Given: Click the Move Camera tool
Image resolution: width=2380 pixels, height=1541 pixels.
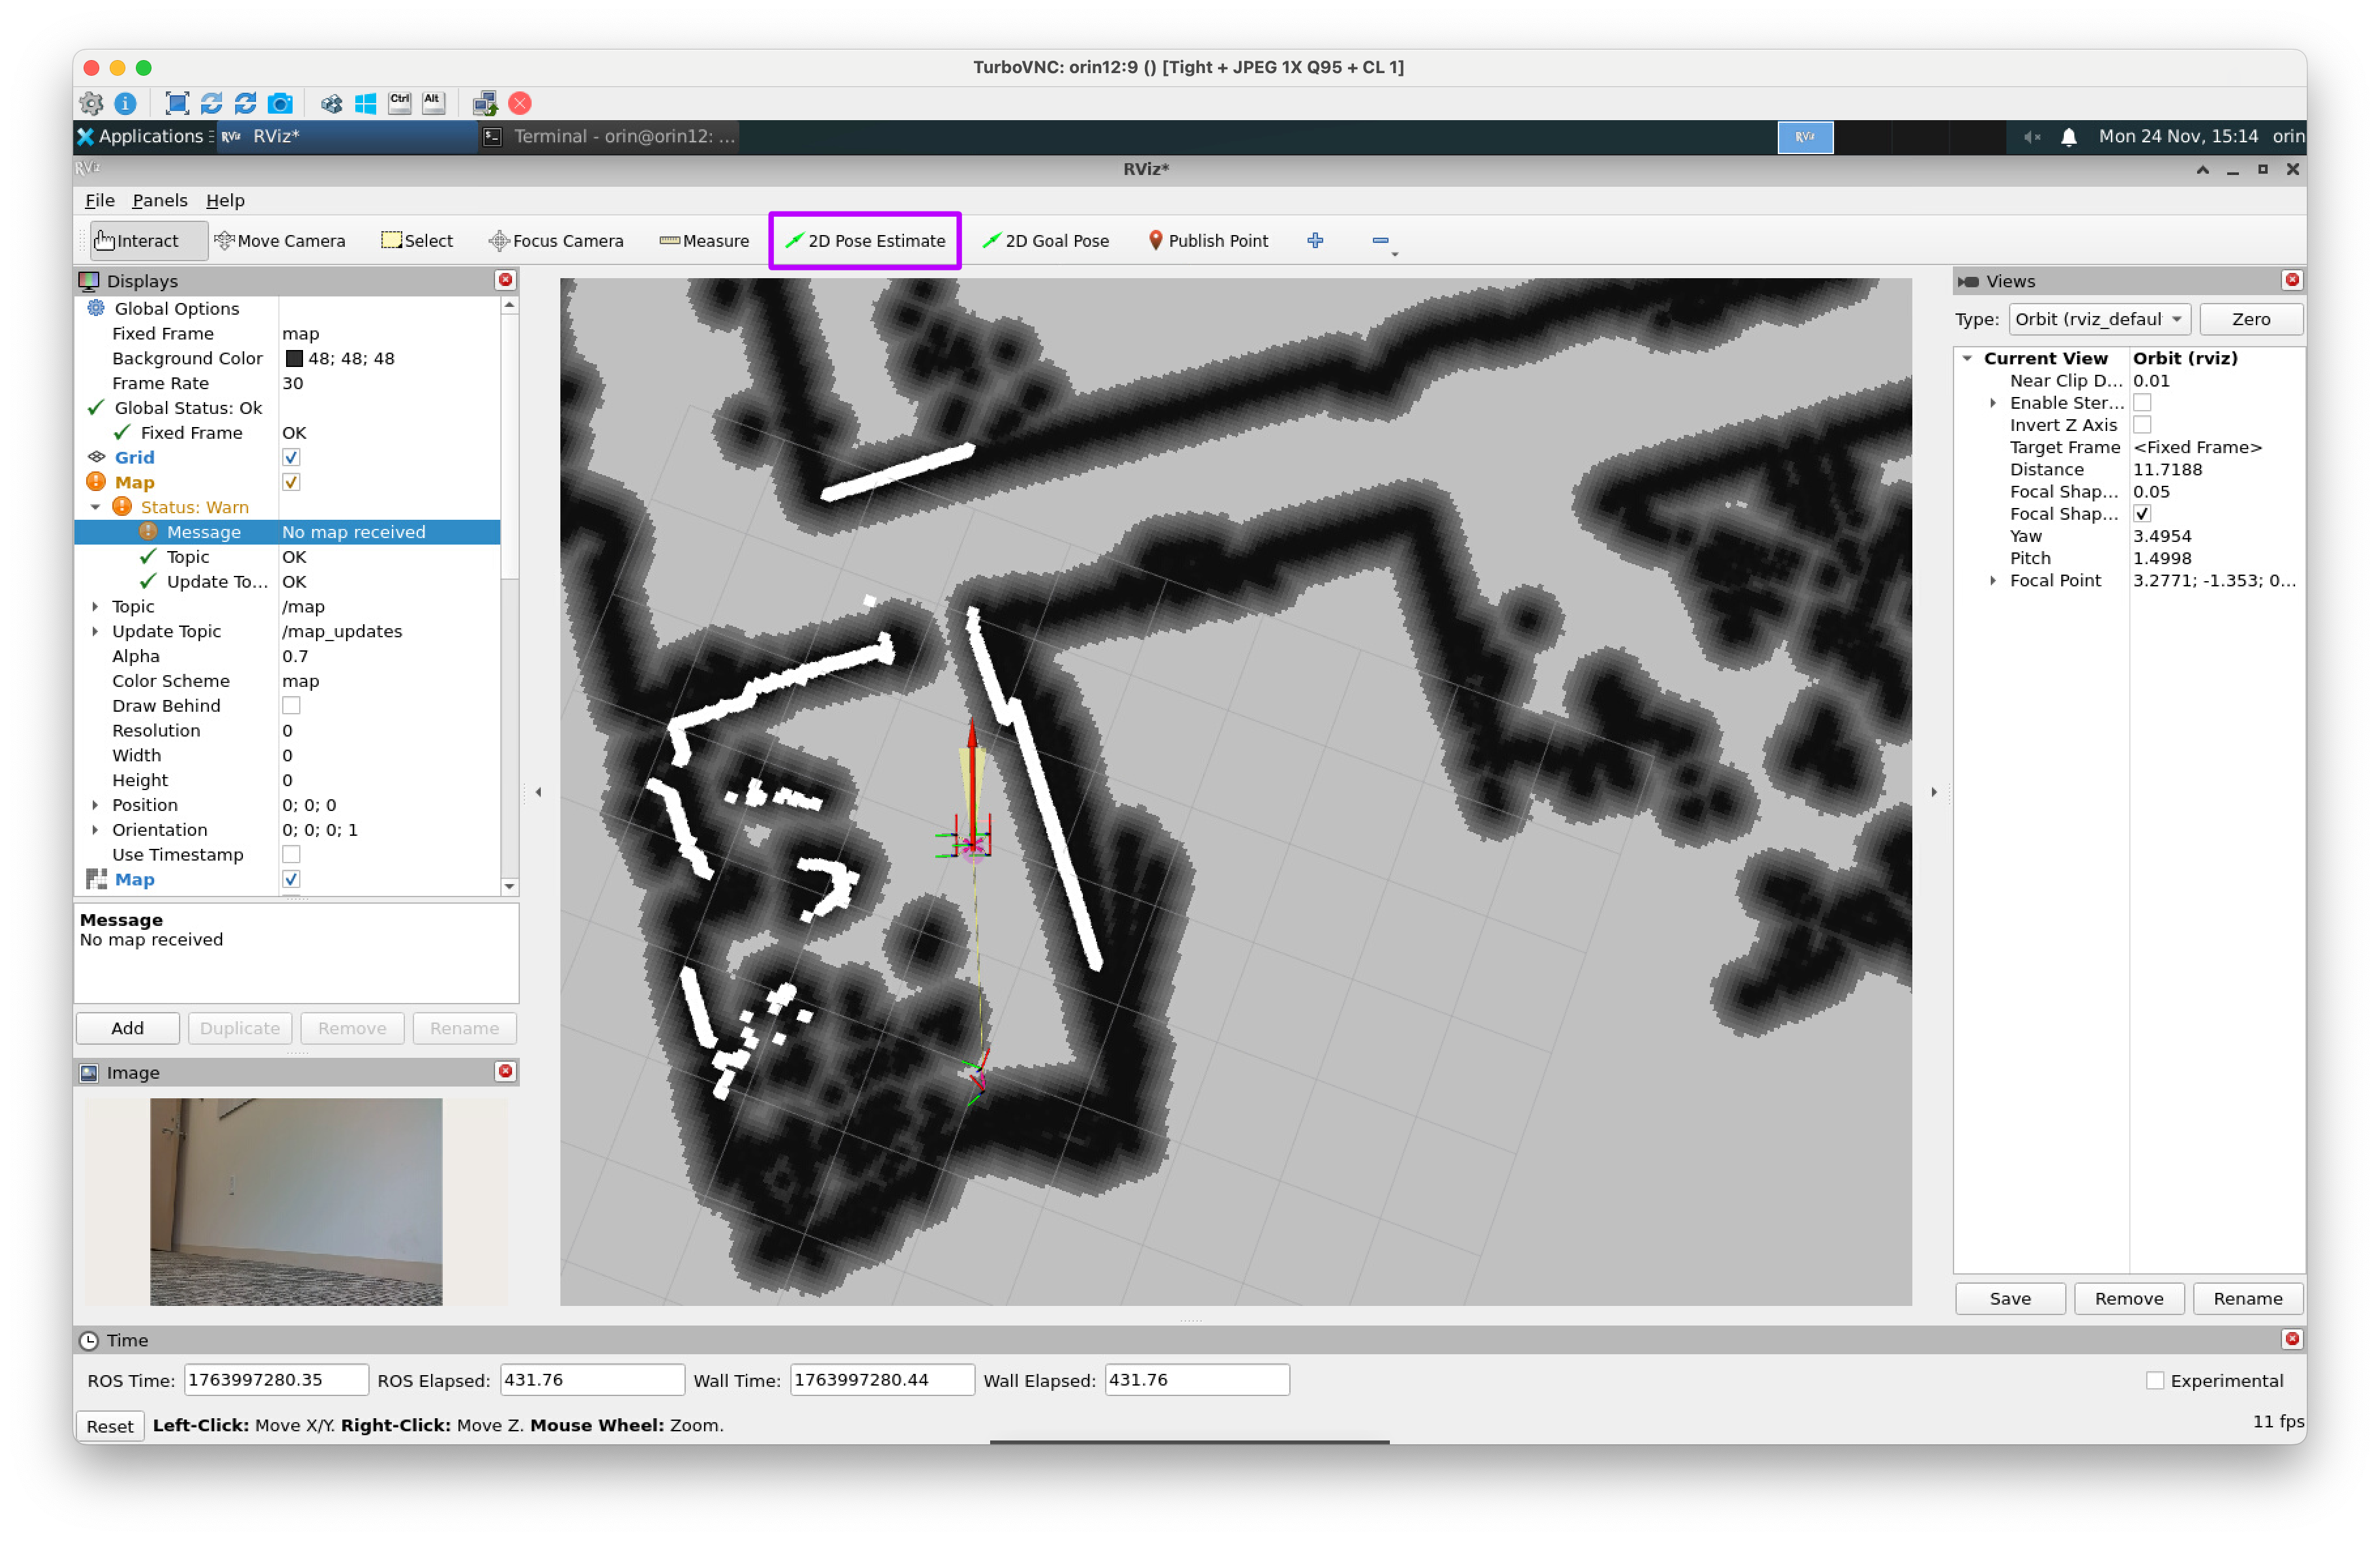Looking at the screenshot, I should [x=280, y=241].
